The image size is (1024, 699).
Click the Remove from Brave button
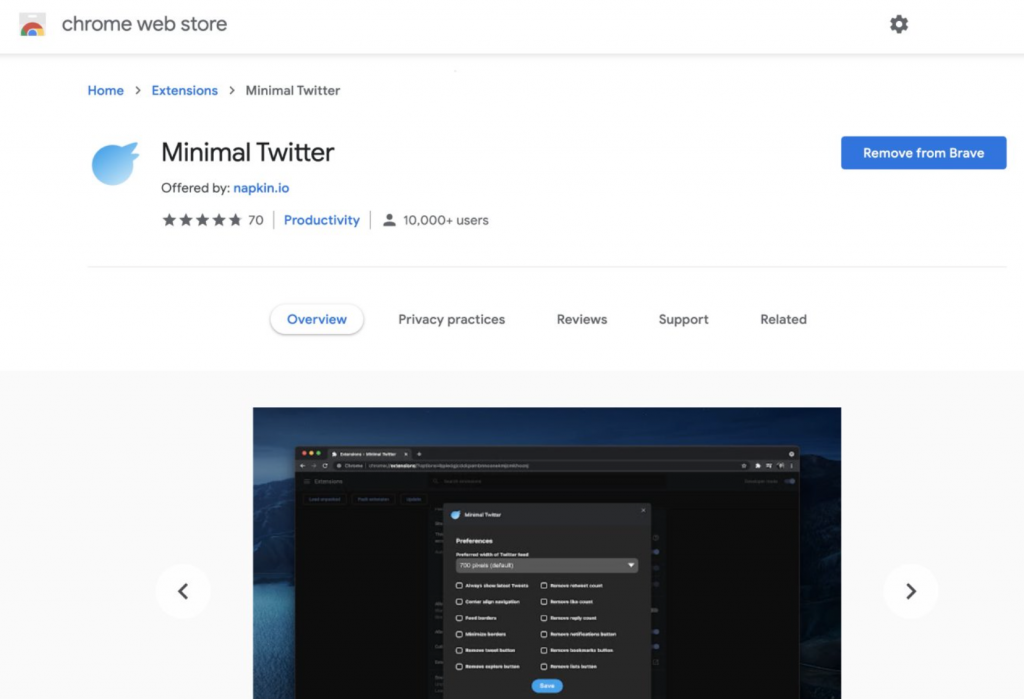point(923,153)
